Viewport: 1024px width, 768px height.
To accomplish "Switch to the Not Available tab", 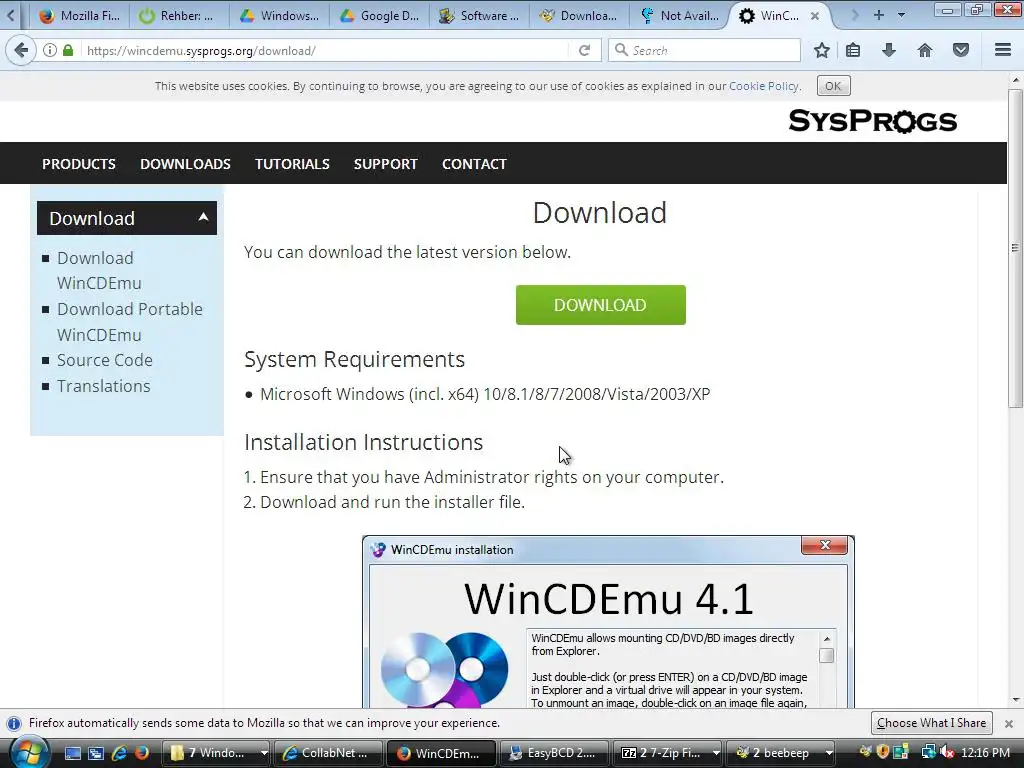I will click(x=679, y=16).
